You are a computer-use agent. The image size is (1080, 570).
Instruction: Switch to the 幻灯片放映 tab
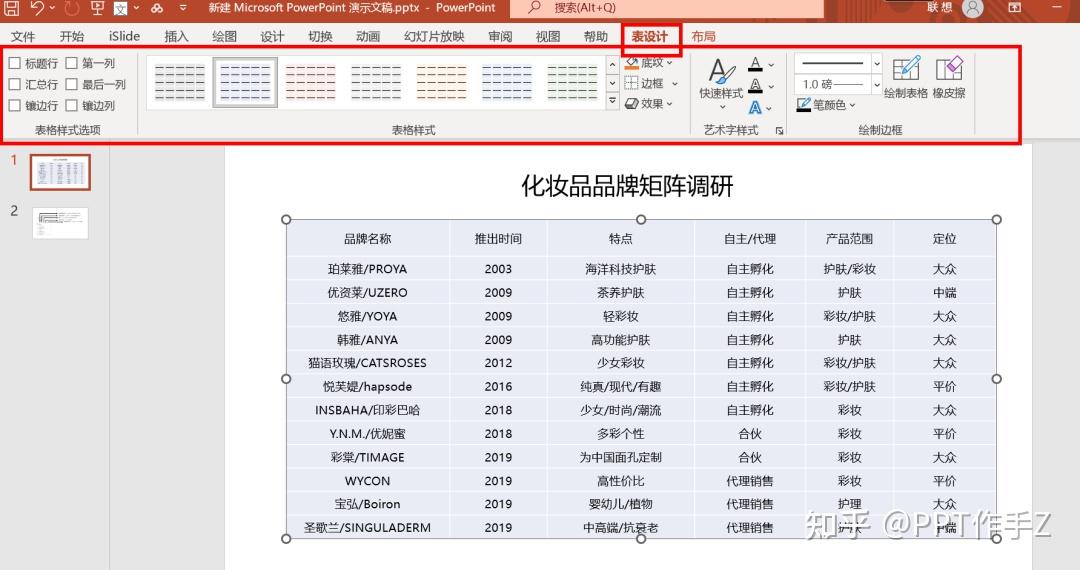tap(434, 36)
